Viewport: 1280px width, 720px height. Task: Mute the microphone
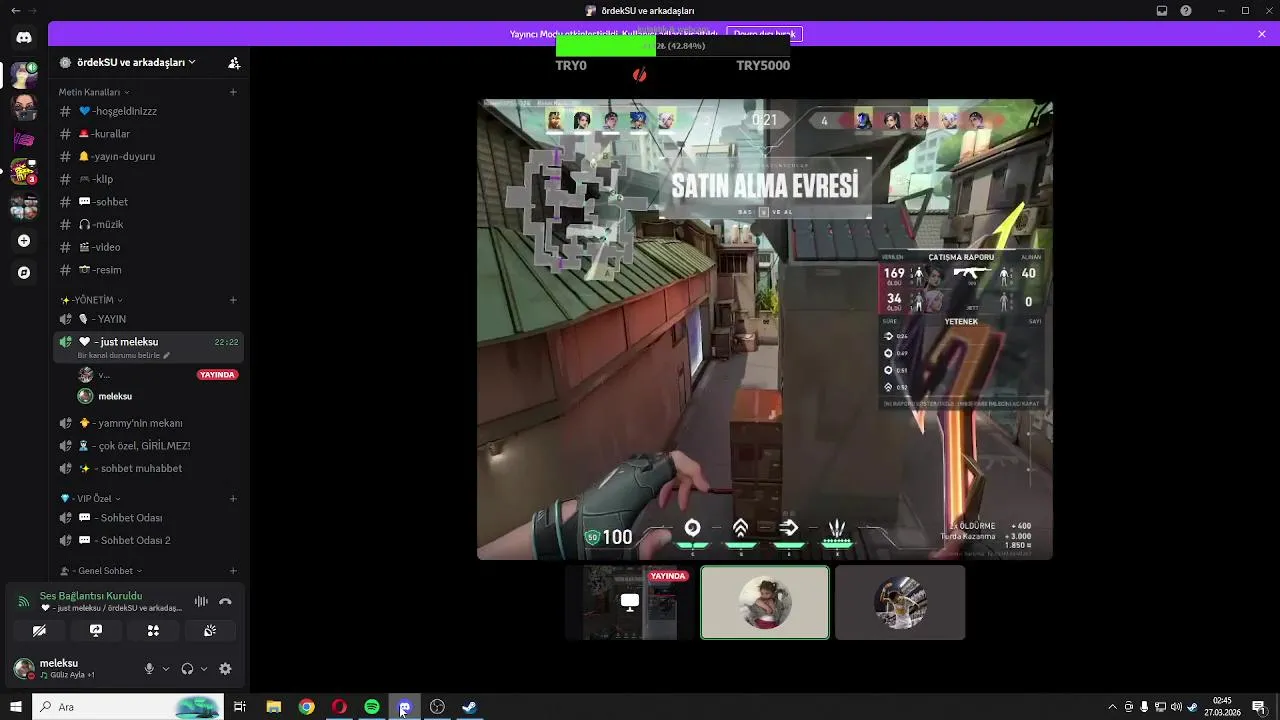pos(149,669)
